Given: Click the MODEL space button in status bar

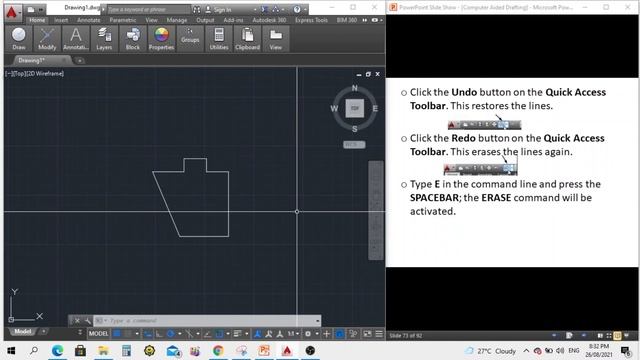Looking at the screenshot, I should pos(98,334).
